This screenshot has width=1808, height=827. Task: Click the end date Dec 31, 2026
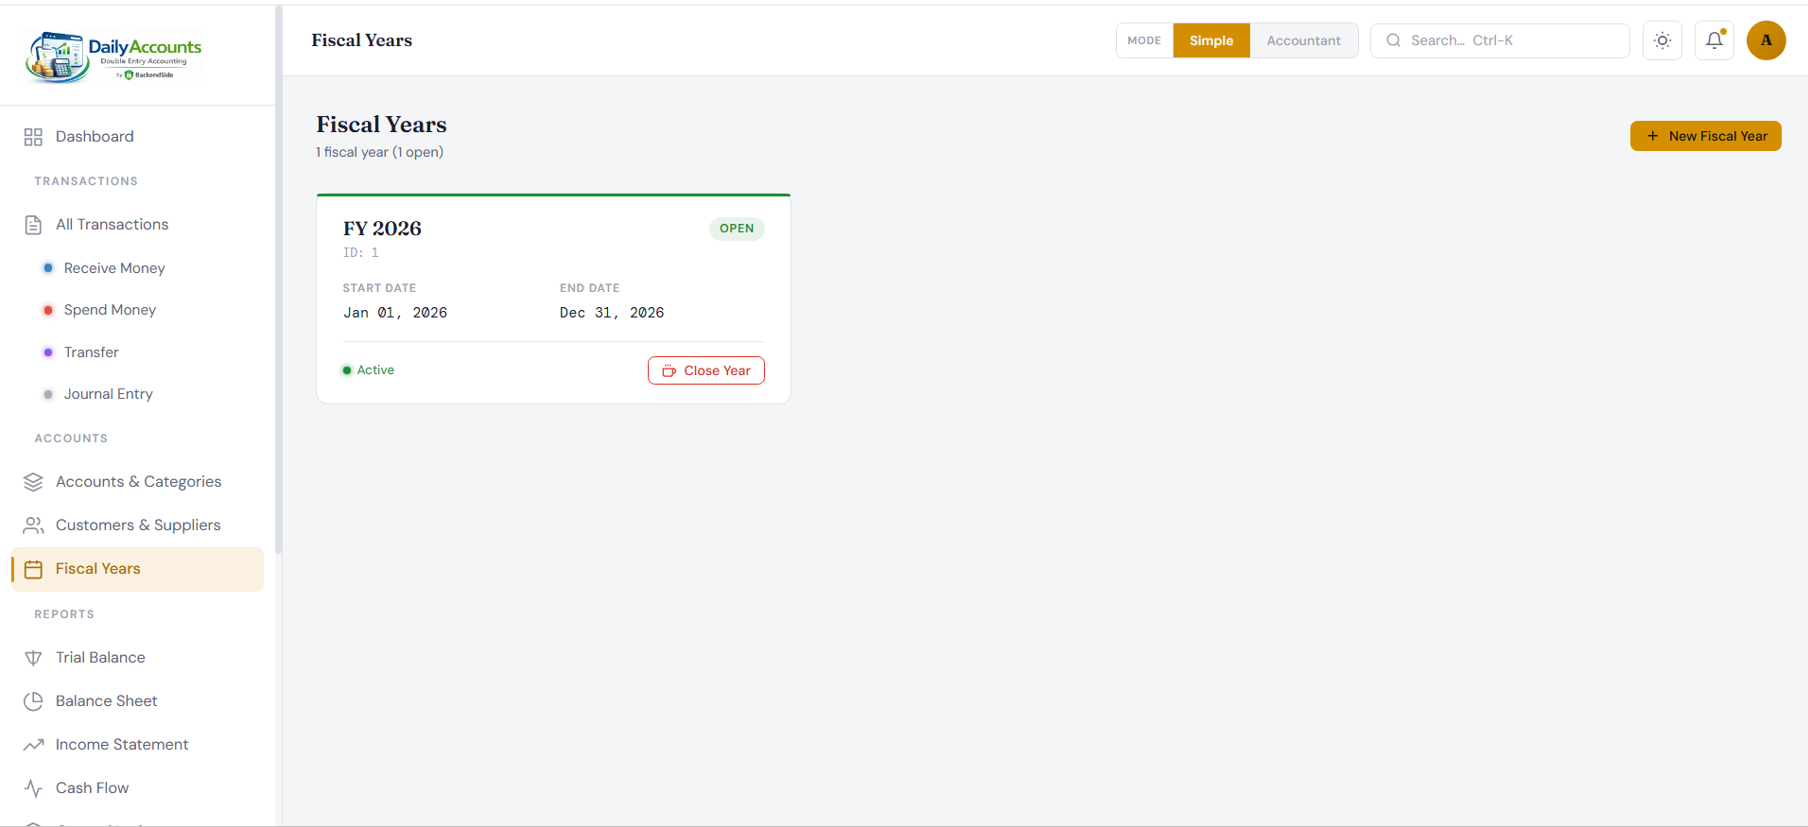pyautogui.click(x=612, y=313)
